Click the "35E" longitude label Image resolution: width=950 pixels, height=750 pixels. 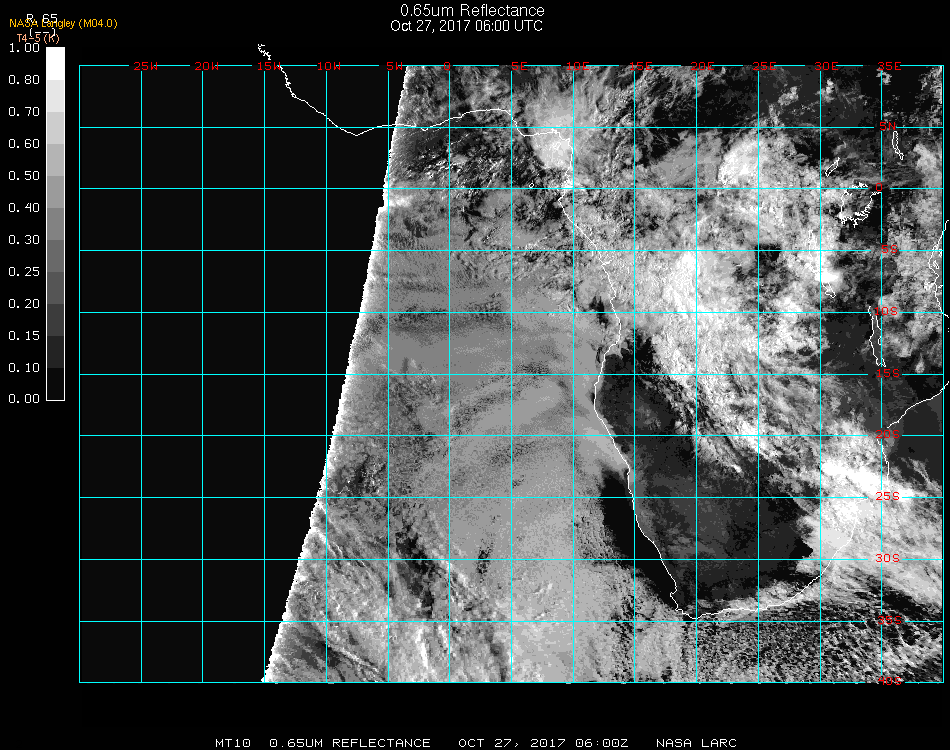pyautogui.click(x=889, y=66)
